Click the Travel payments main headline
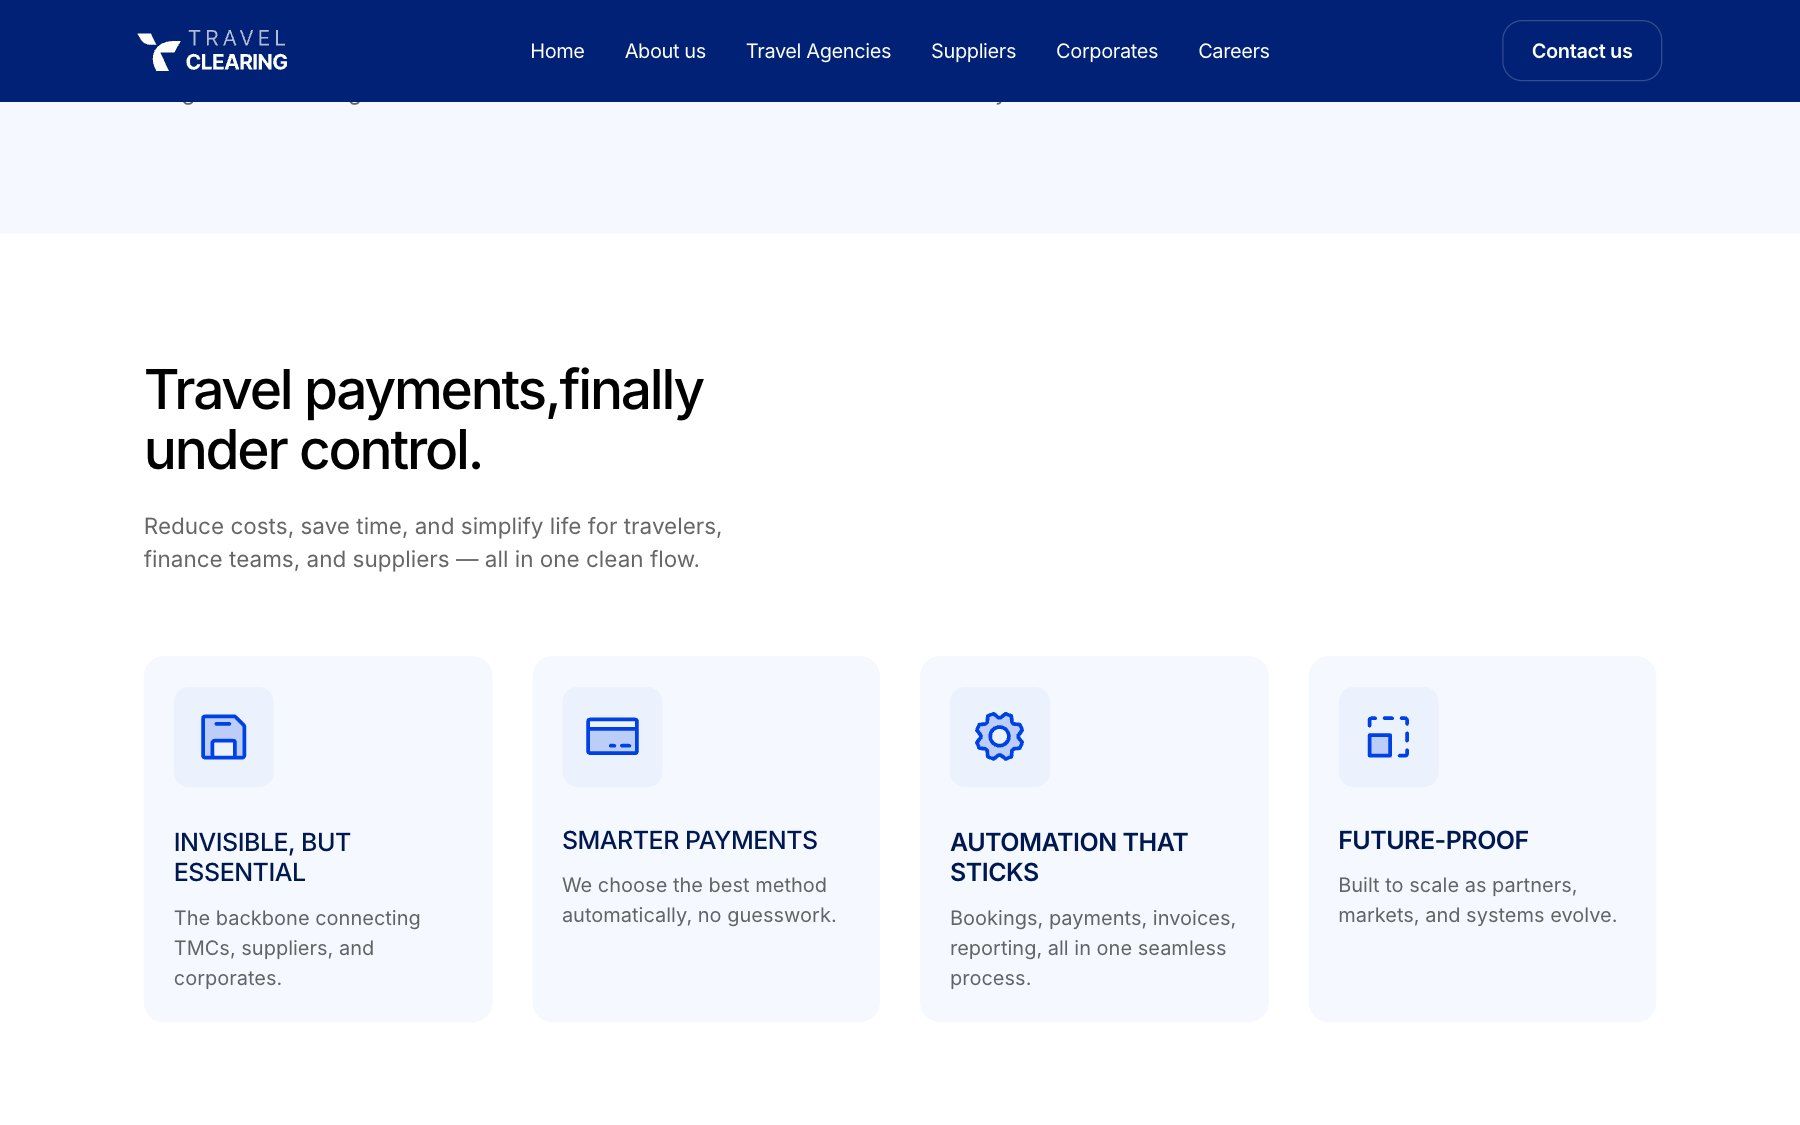 [x=424, y=419]
